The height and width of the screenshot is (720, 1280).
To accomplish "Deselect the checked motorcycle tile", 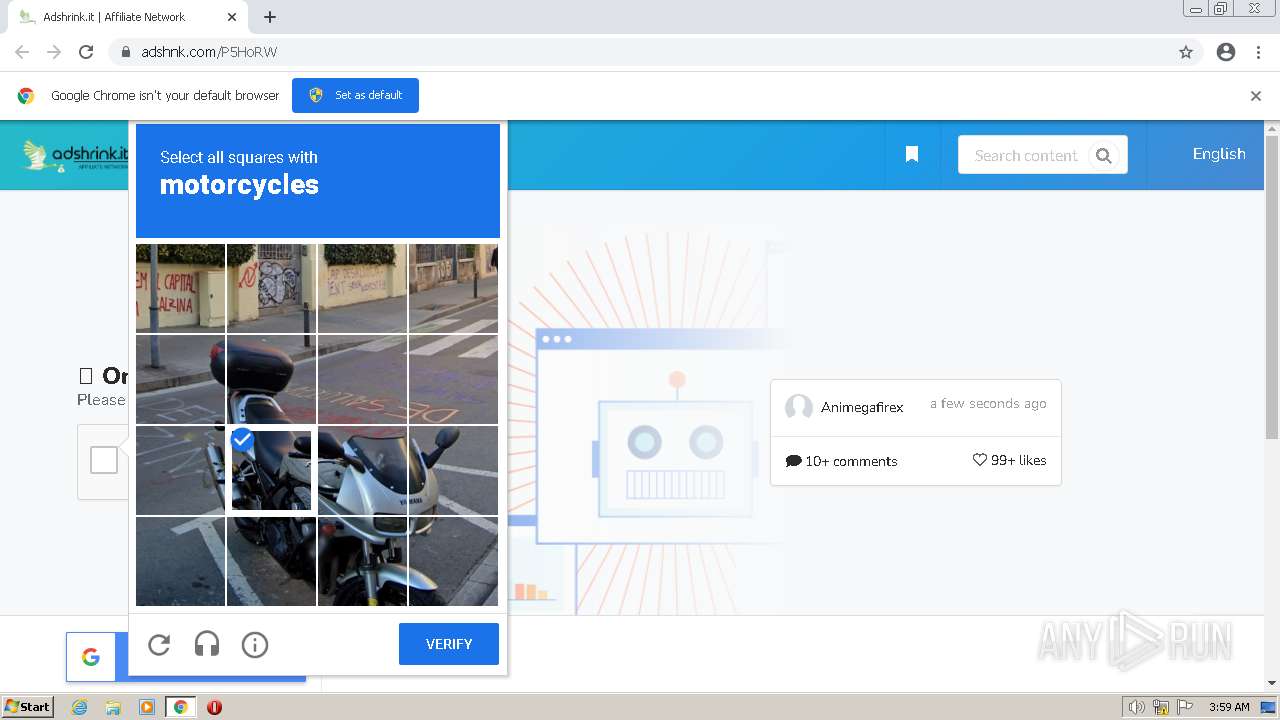I will click(x=271, y=470).
